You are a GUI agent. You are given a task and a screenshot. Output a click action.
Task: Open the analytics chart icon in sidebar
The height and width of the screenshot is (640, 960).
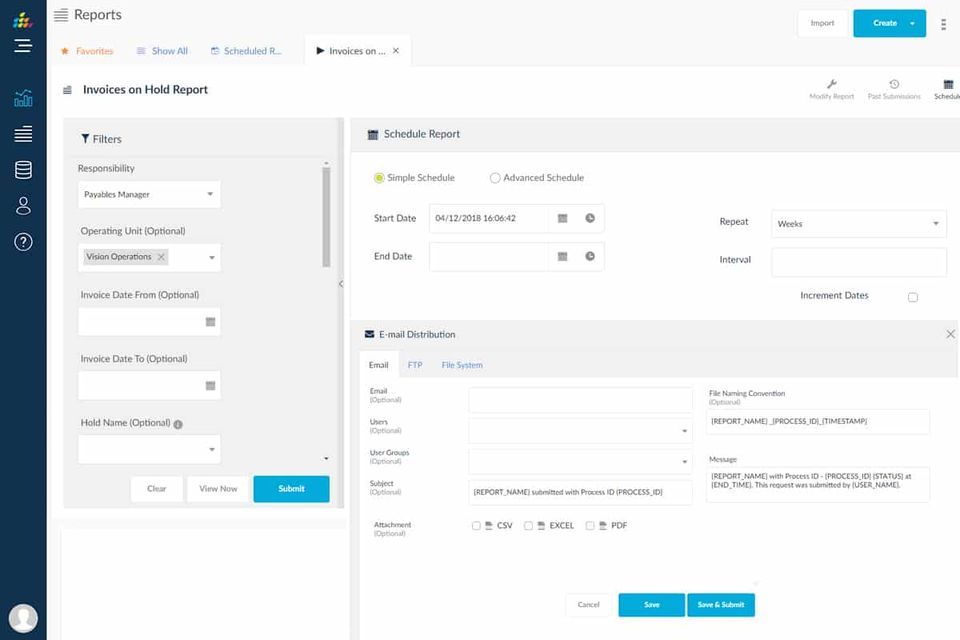click(x=23, y=98)
